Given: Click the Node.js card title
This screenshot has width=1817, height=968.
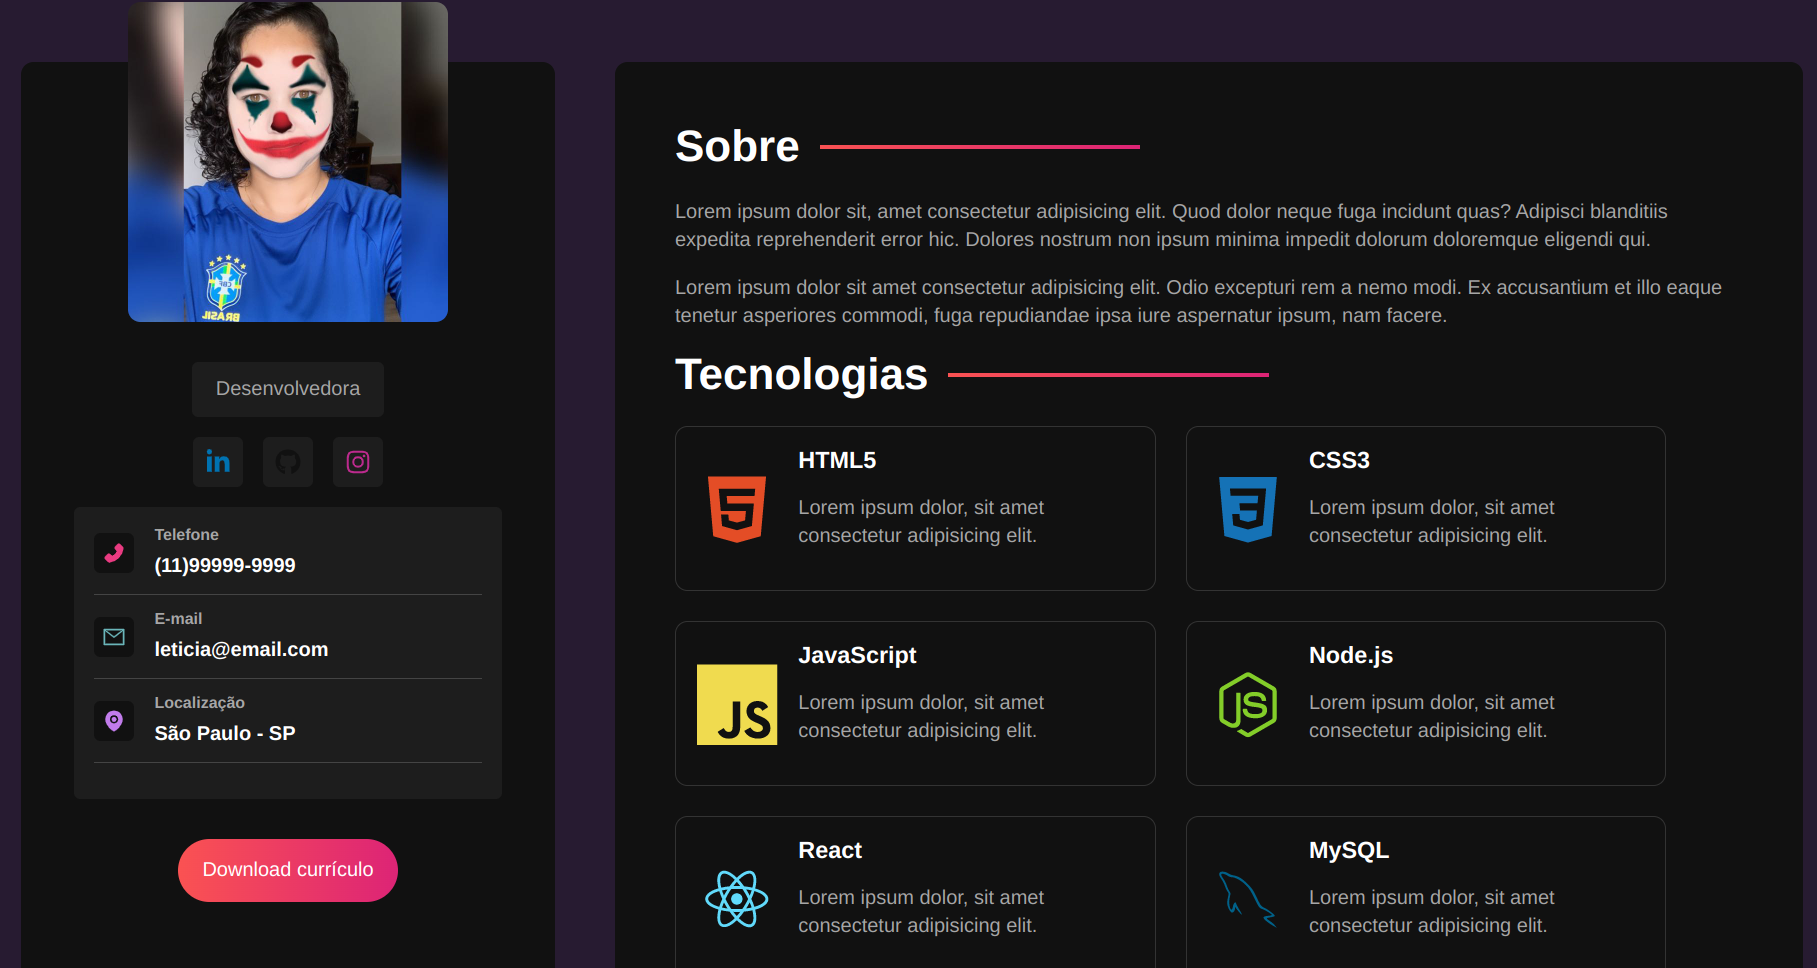Looking at the screenshot, I should pyautogui.click(x=1351, y=655).
